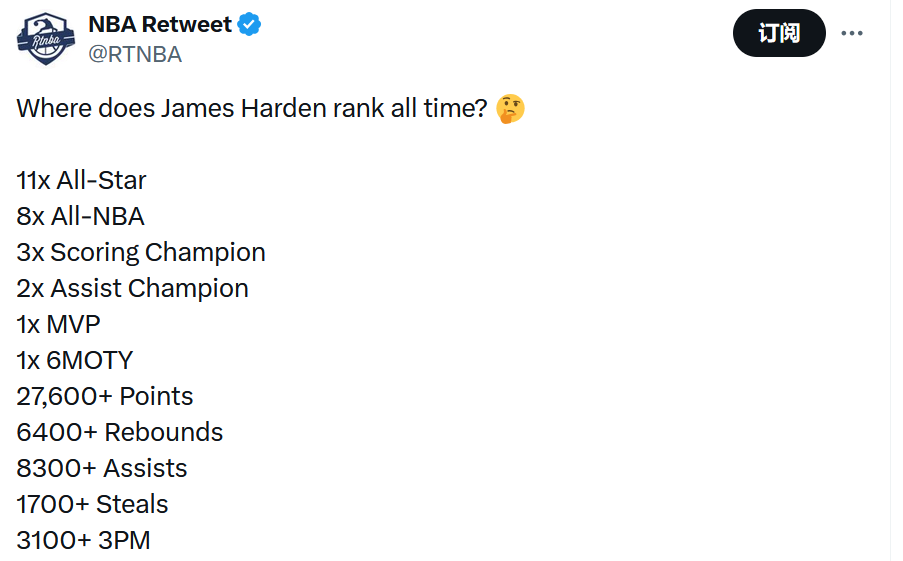Click the @RTNBA handle
Image resolution: width=903 pixels, height=561 pixels.
click(135, 55)
